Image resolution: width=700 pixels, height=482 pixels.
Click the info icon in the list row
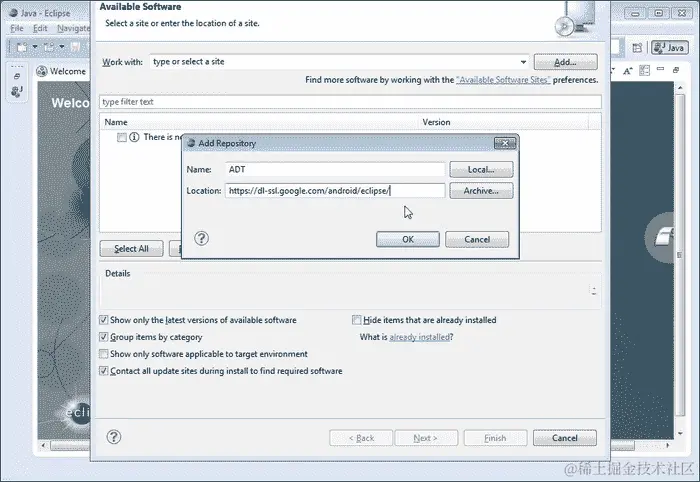tap(134, 137)
